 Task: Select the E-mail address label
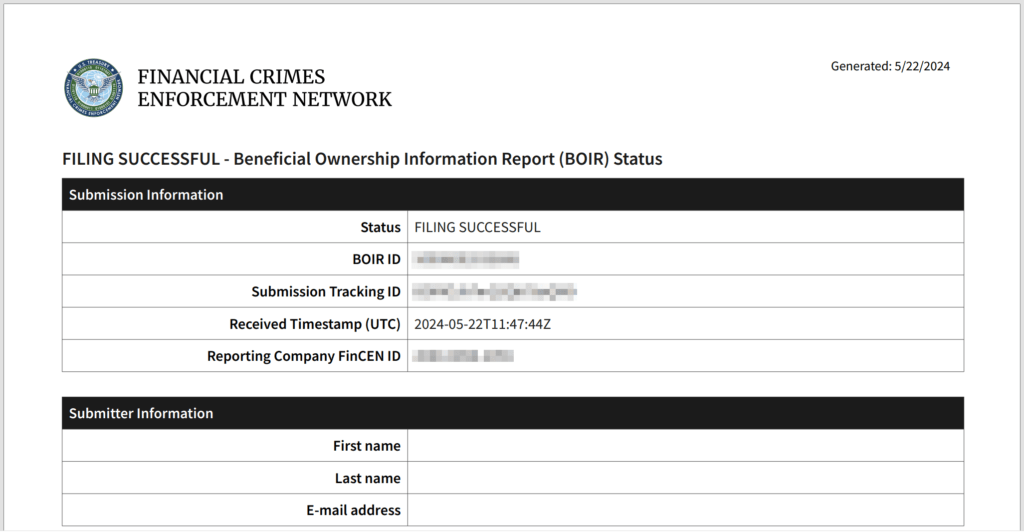[353, 510]
